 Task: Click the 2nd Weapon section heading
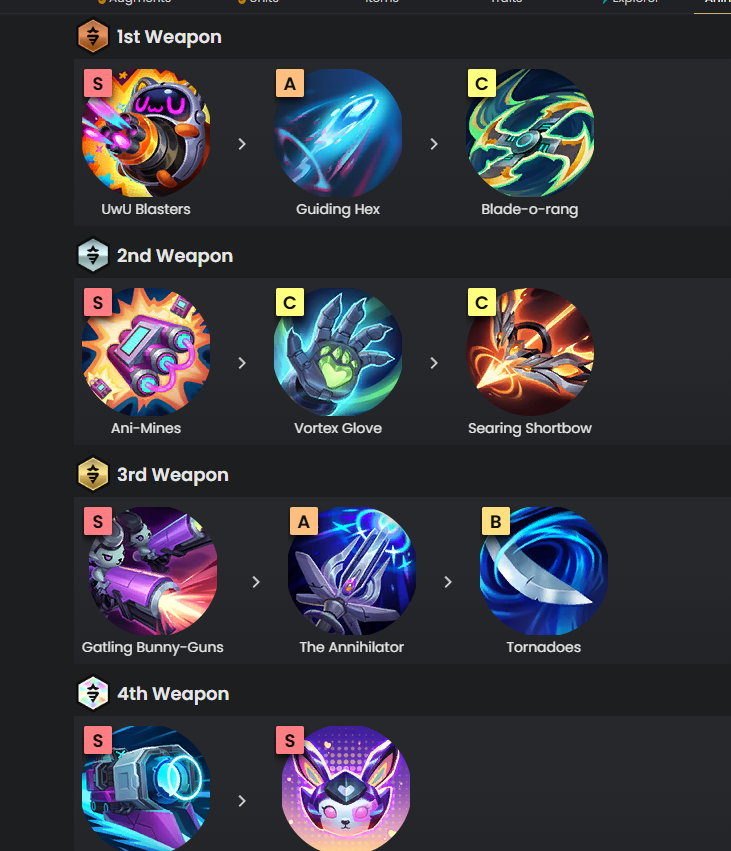point(175,256)
